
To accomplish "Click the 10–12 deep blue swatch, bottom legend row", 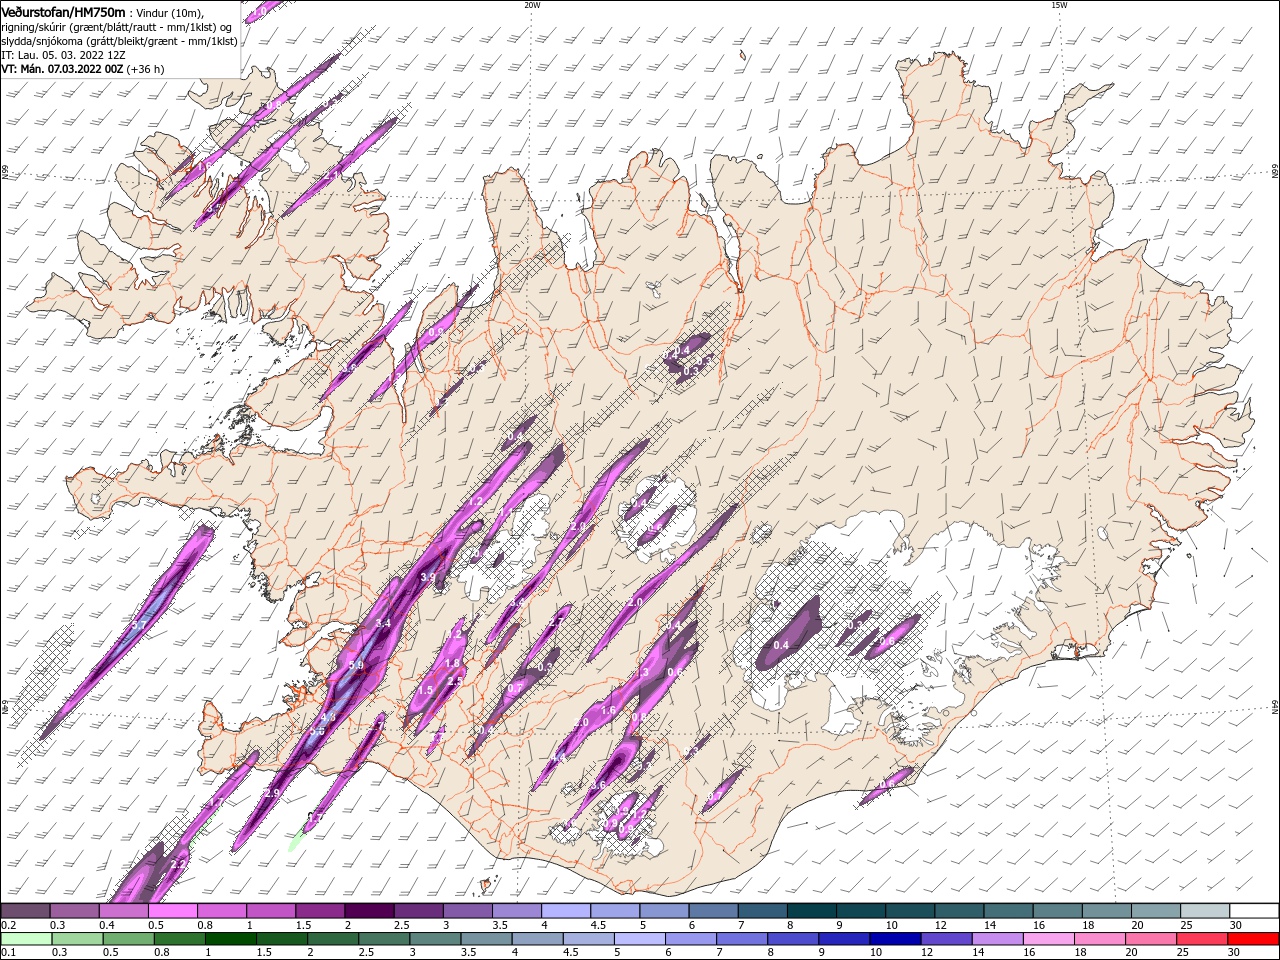I will [893, 939].
